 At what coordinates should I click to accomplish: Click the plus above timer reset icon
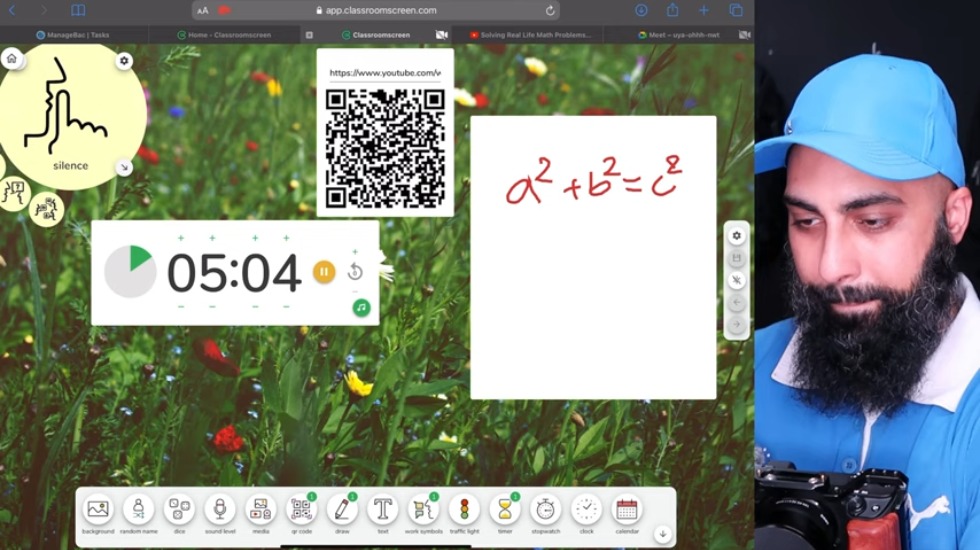click(x=355, y=252)
